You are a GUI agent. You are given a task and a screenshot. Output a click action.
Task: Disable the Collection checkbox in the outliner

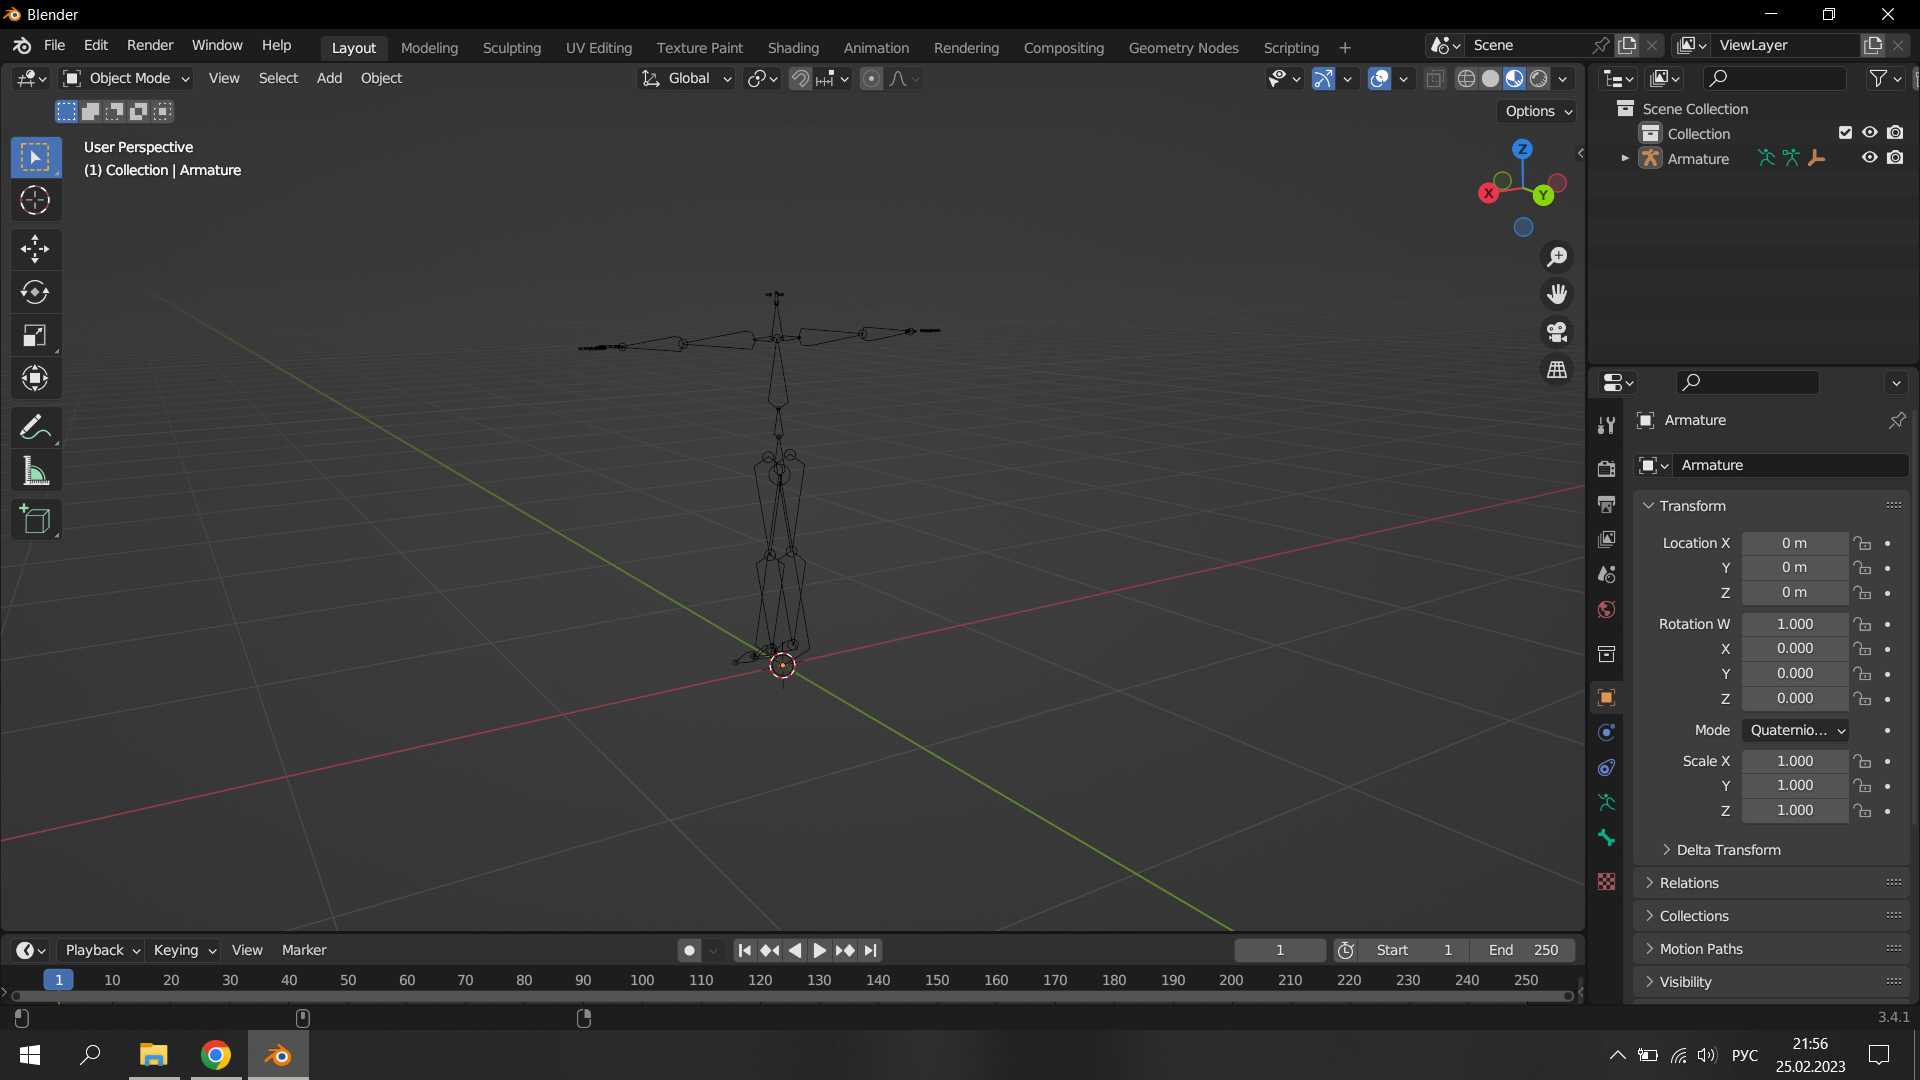click(1845, 132)
